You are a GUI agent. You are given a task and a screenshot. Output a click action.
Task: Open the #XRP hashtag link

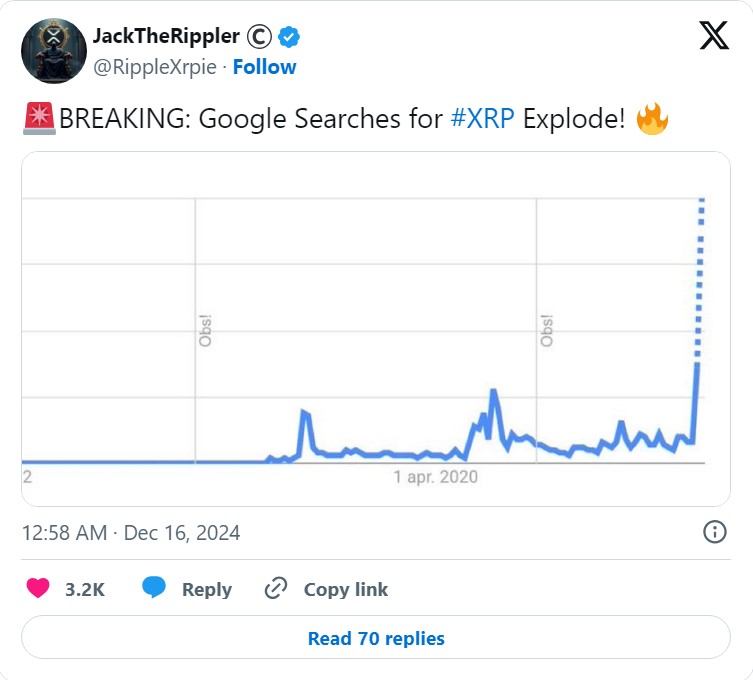pos(483,119)
